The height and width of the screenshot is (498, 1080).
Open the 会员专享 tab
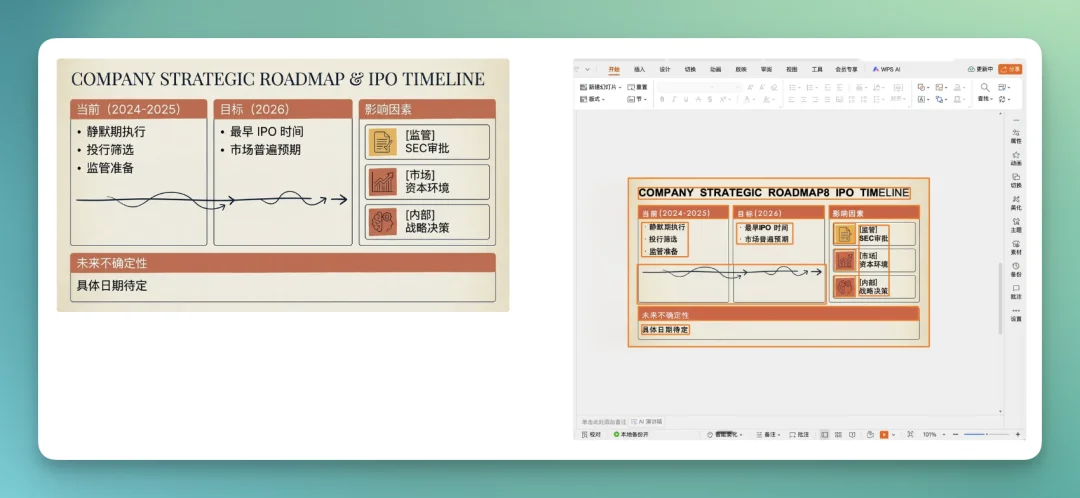[847, 70]
